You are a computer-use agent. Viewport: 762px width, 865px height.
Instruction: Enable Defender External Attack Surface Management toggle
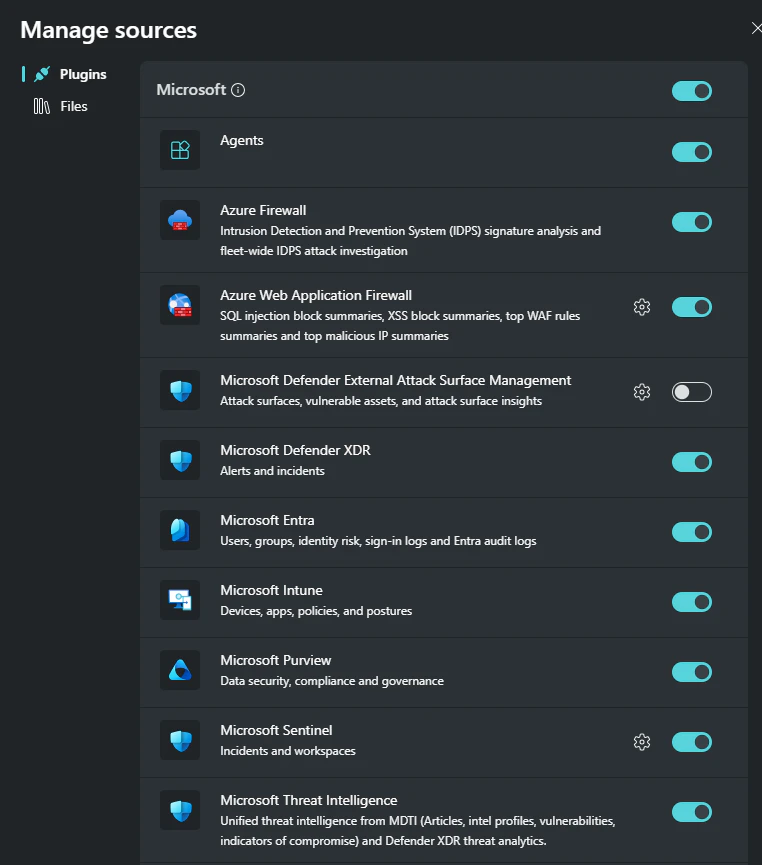691,392
